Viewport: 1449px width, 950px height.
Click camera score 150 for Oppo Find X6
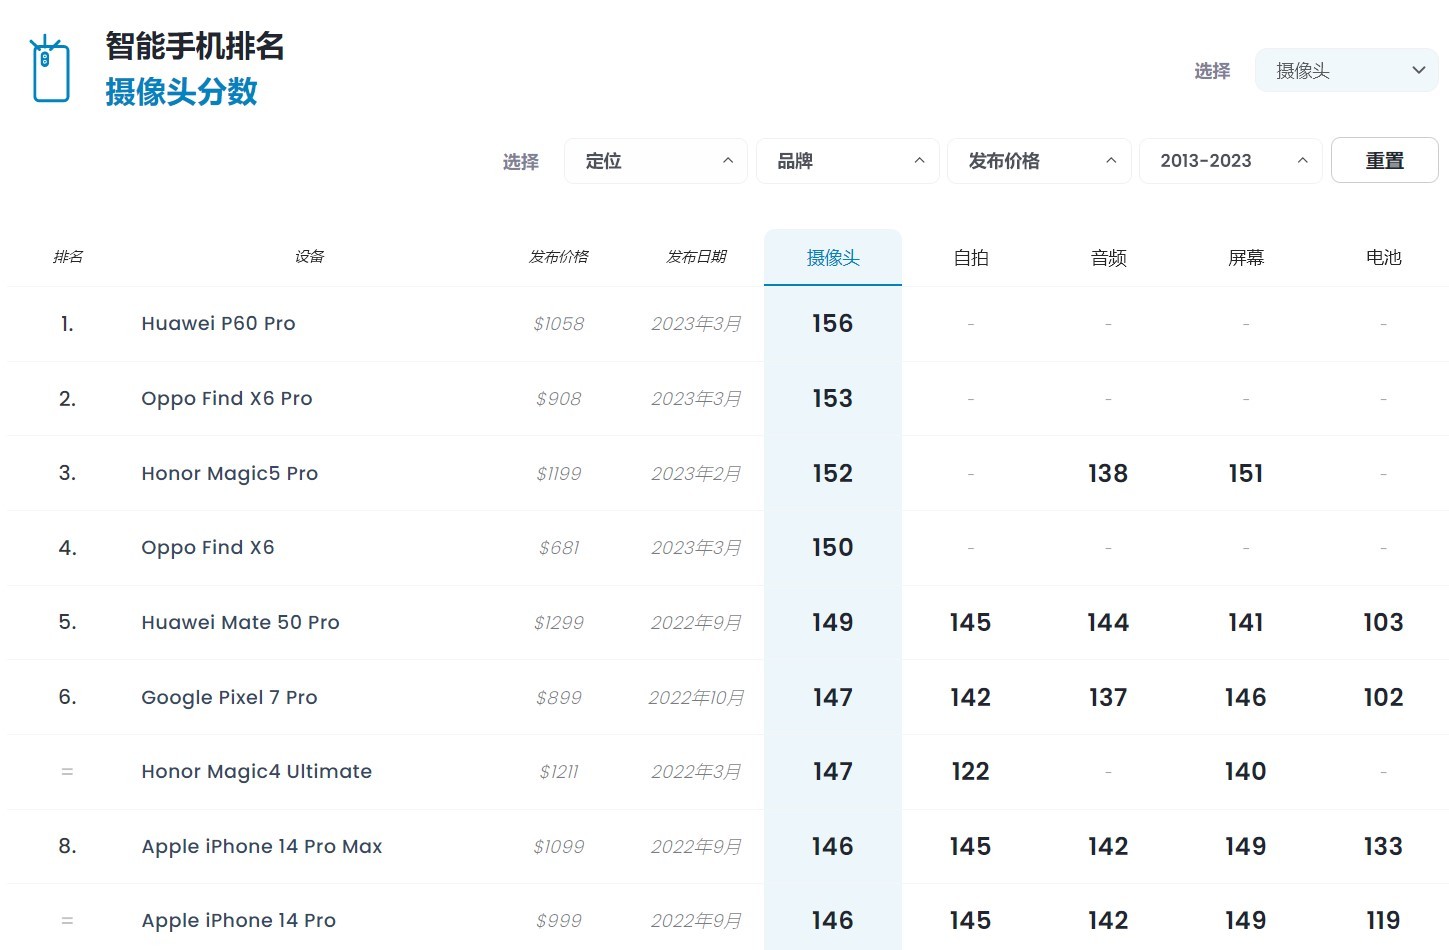tap(833, 548)
